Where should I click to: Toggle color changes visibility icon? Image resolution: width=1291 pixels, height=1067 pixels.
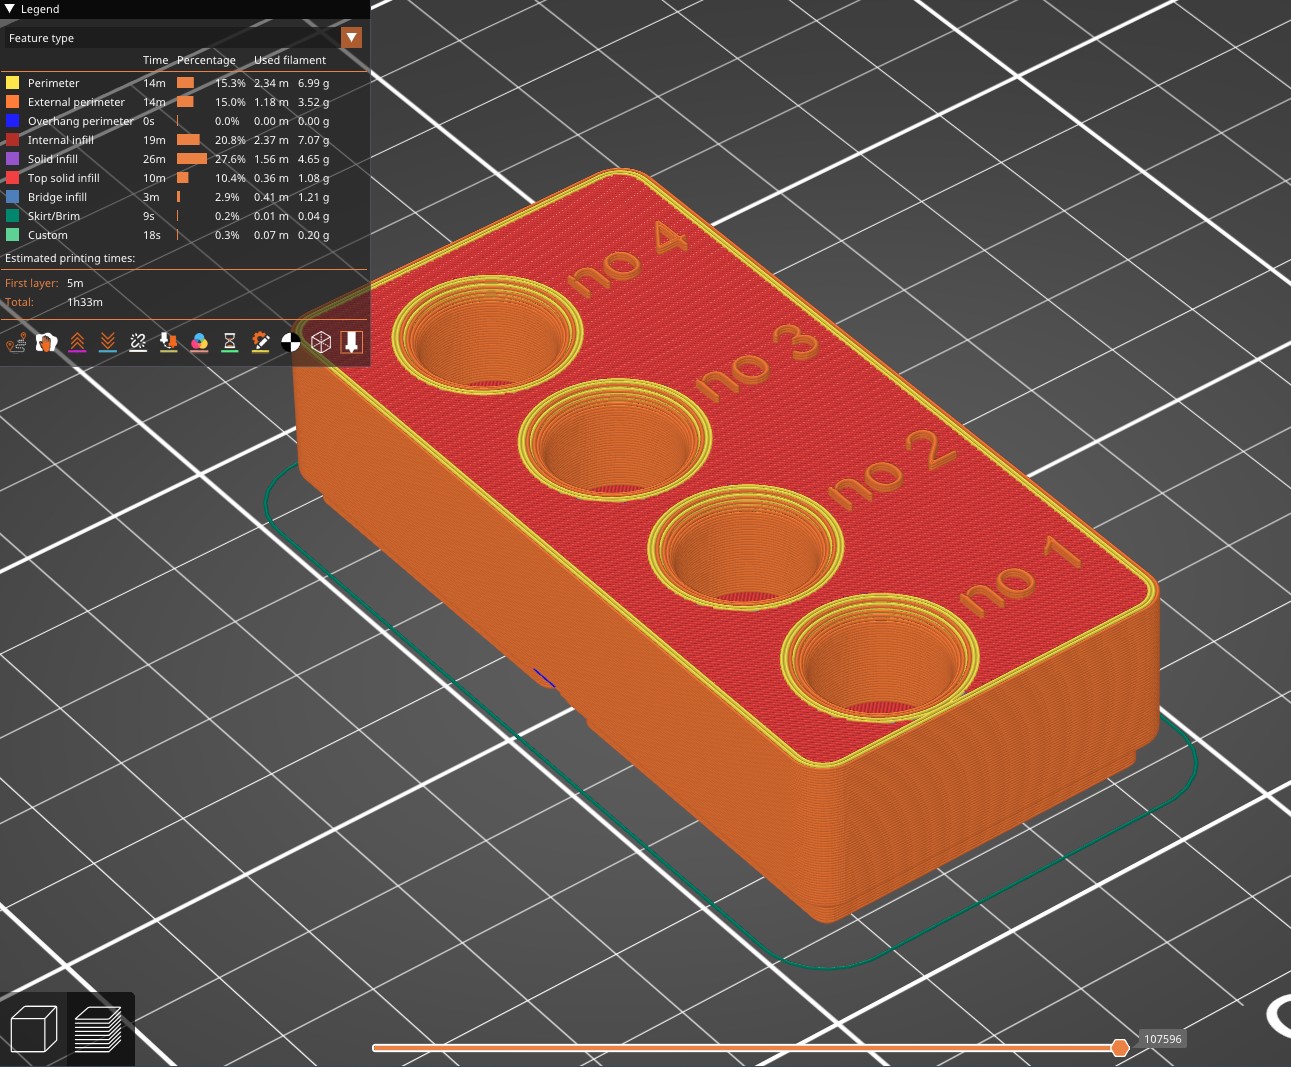click(x=199, y=343)
